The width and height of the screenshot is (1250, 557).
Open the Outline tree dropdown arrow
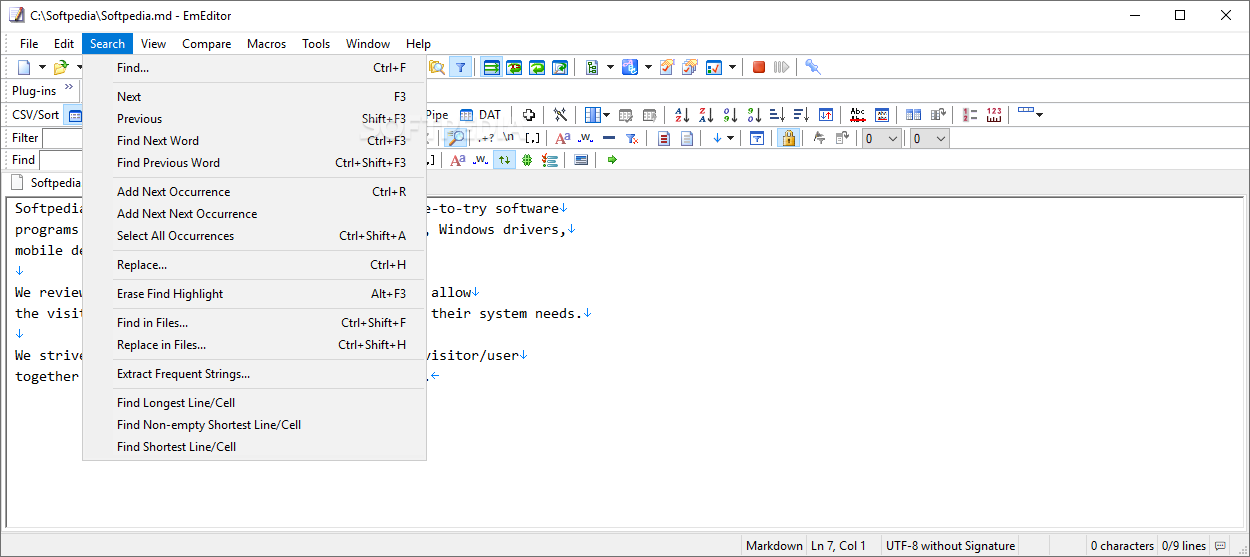(610, 67)
